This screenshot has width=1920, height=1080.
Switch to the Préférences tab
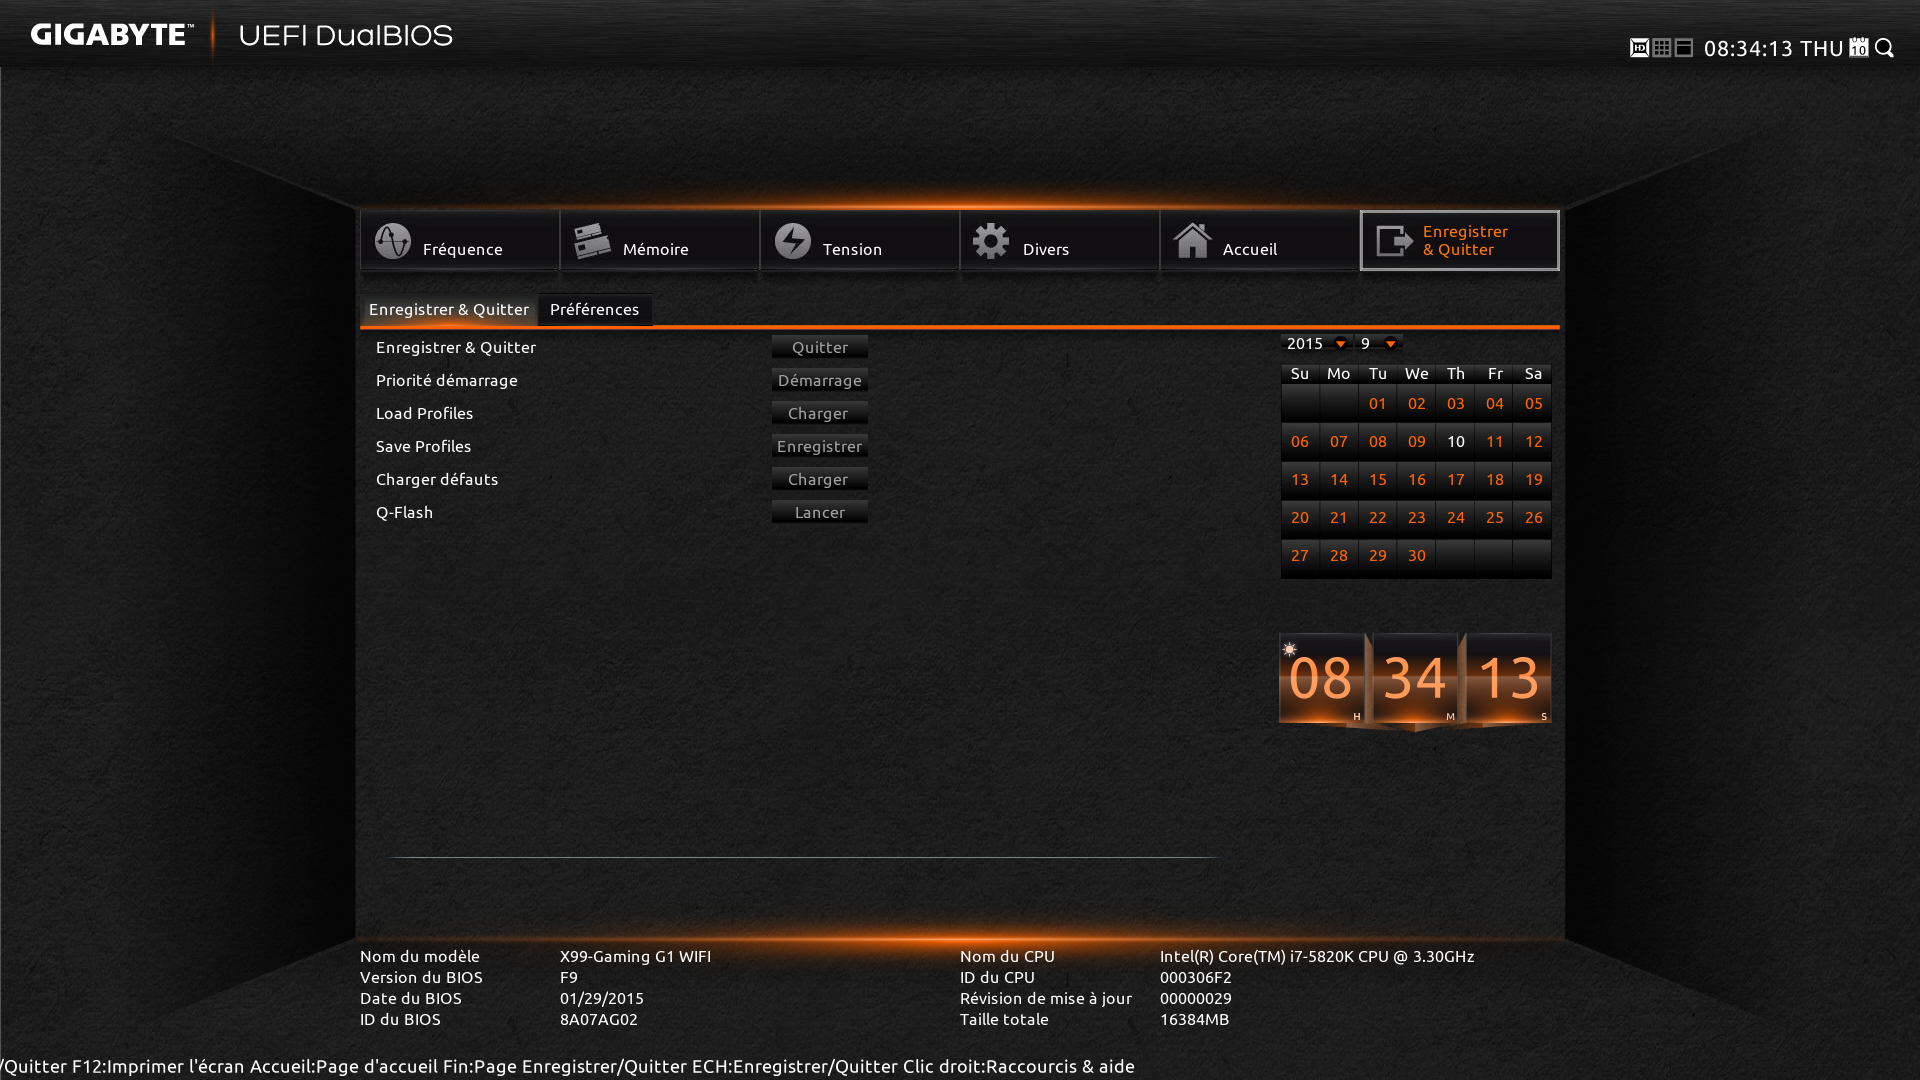coord(594,310)
